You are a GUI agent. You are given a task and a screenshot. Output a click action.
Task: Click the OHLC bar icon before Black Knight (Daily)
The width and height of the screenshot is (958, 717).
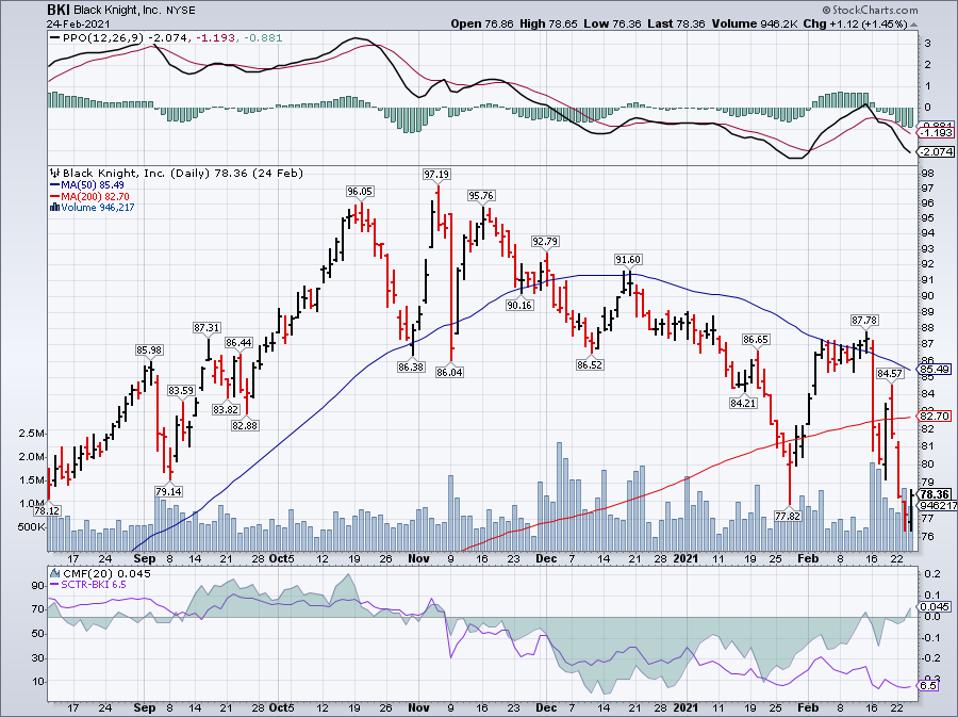pyautogui.click(x=55, y=173)
